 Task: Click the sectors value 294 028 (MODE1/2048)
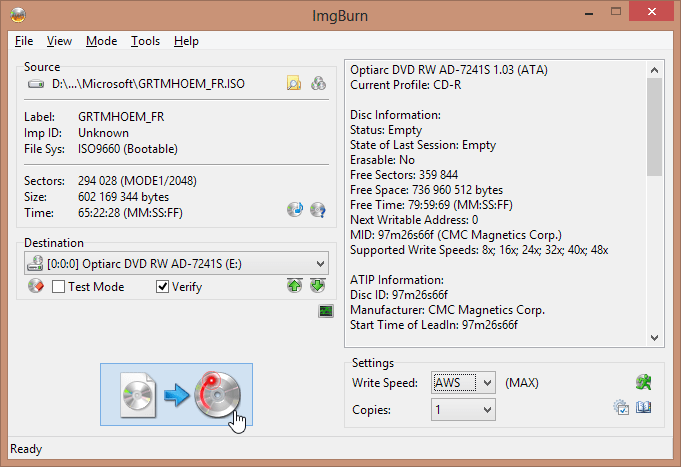[137, 181]
